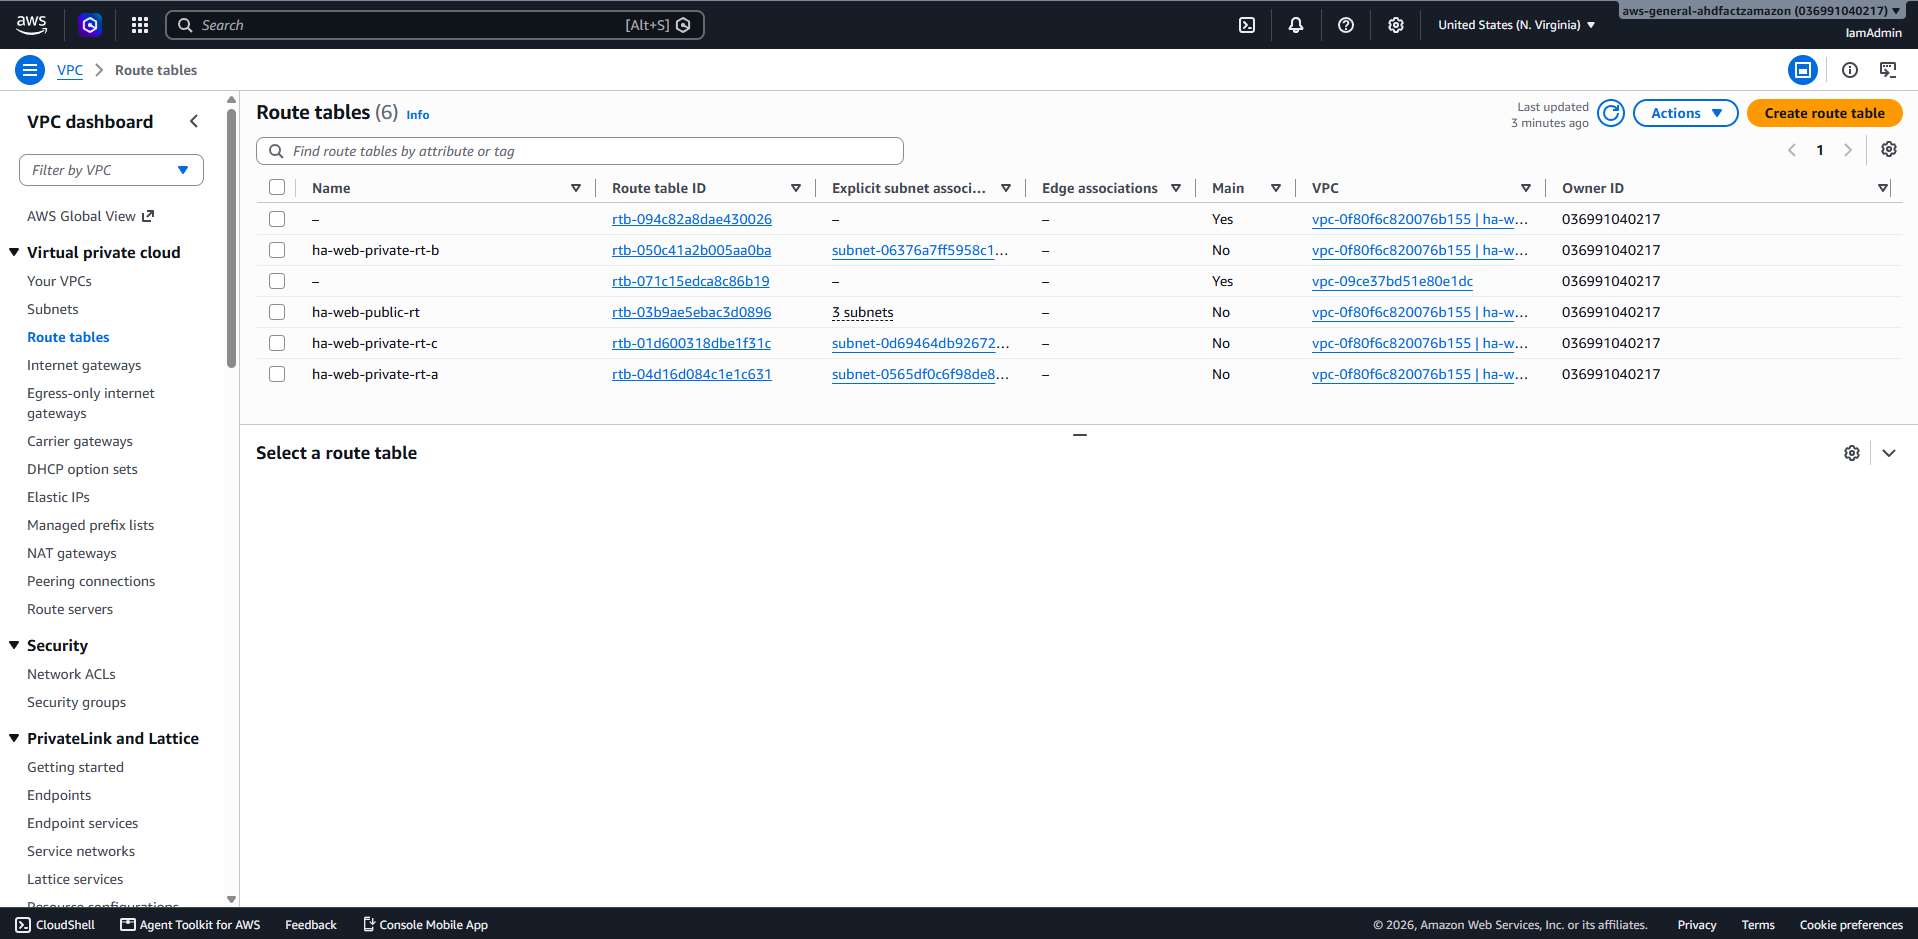Viewport: 1918px width, 939px height.
Task: Open Subnets in sidebar
Action: (52, 309)
